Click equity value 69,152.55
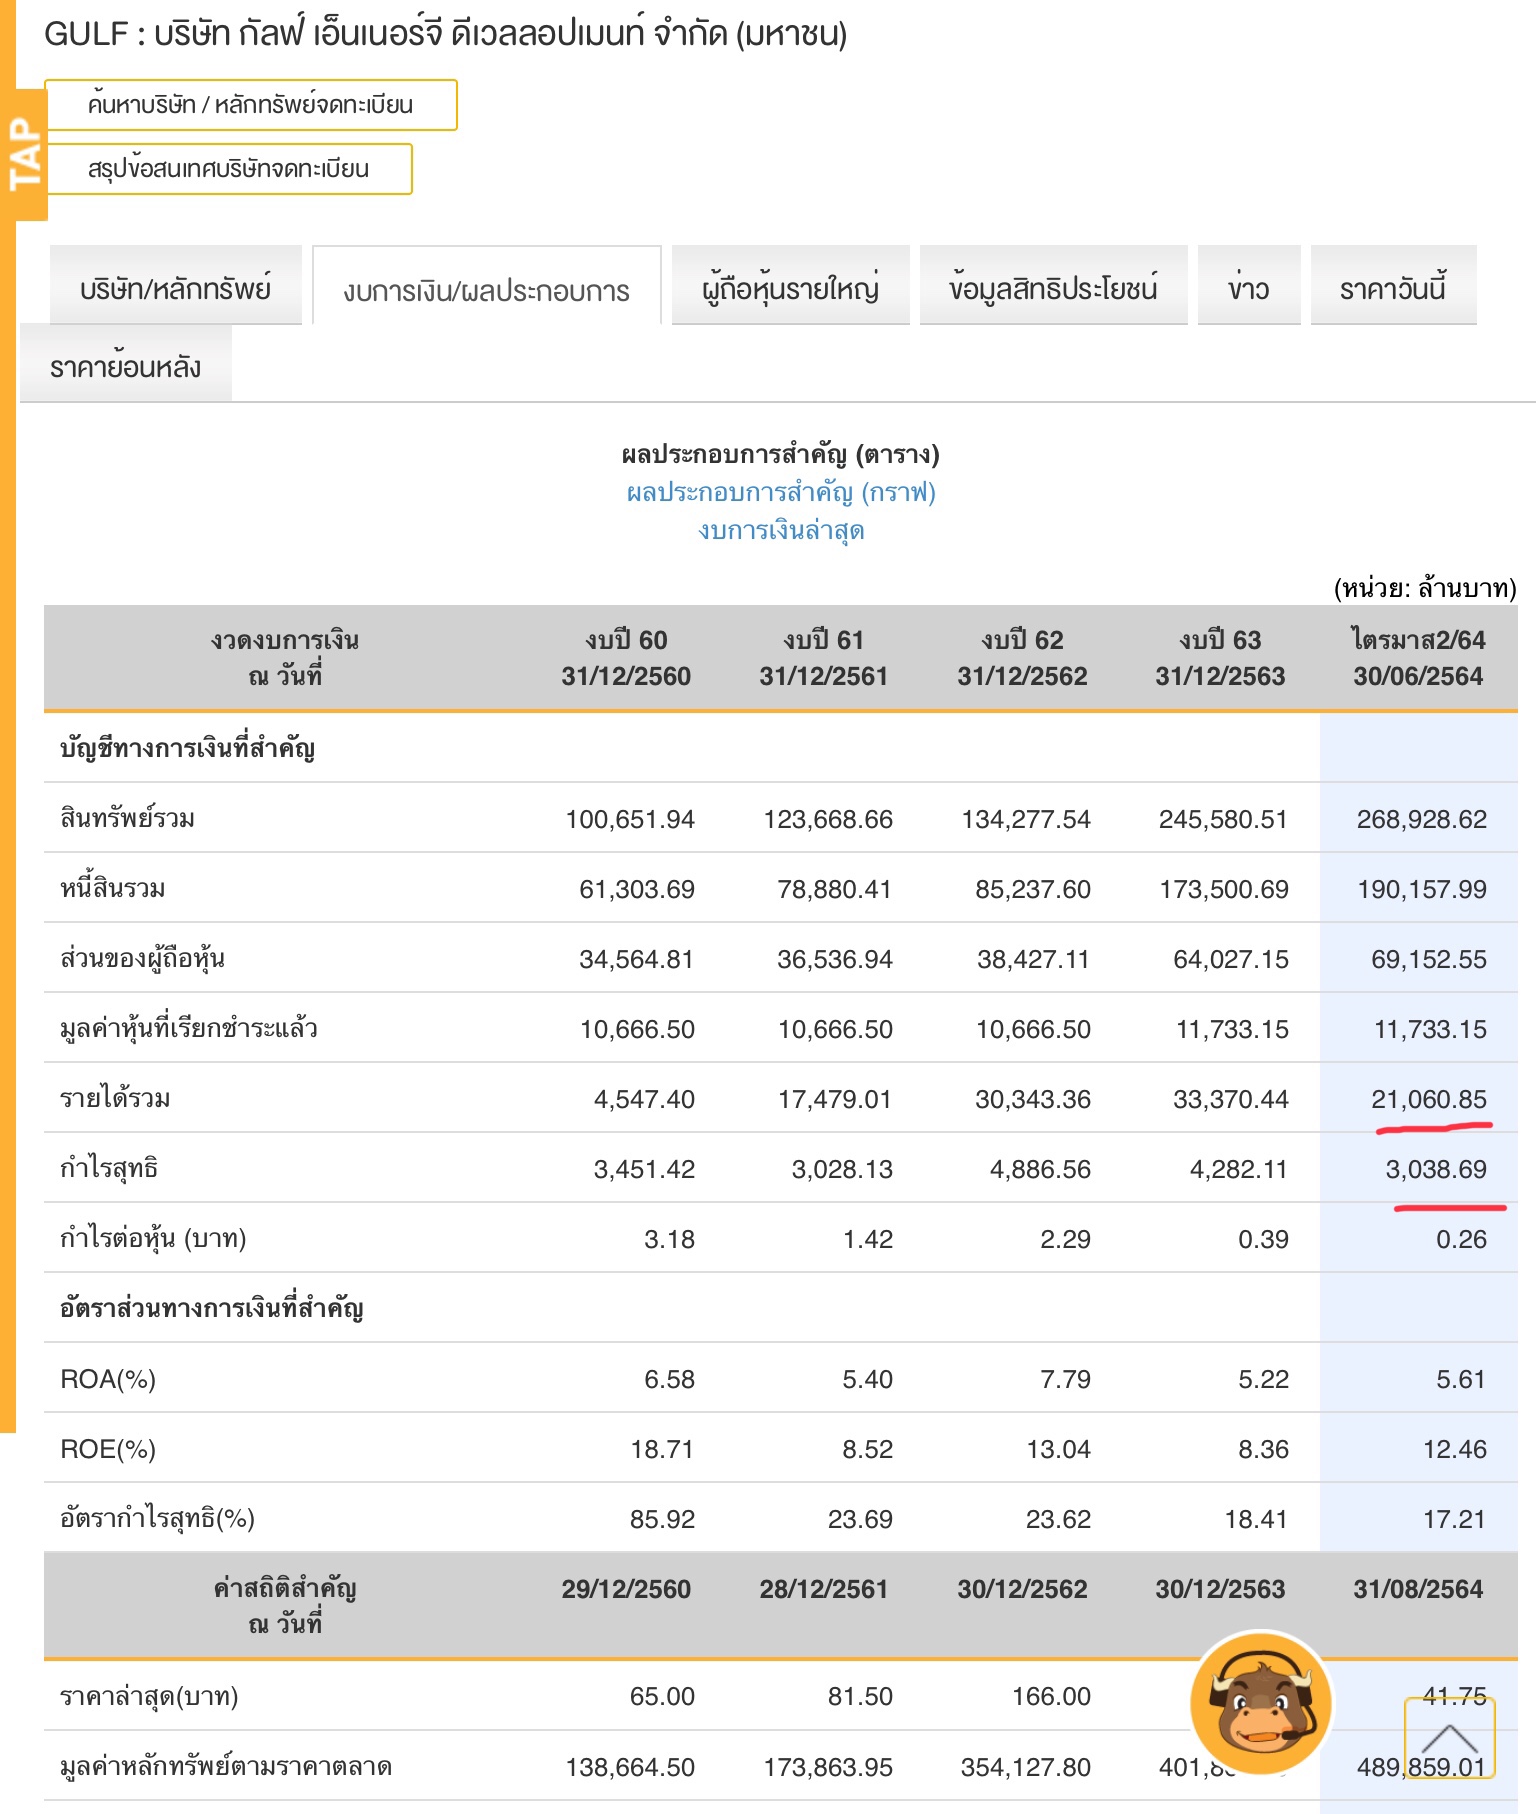Viewport: 1536px width, 1814px height. point(1429,959)
